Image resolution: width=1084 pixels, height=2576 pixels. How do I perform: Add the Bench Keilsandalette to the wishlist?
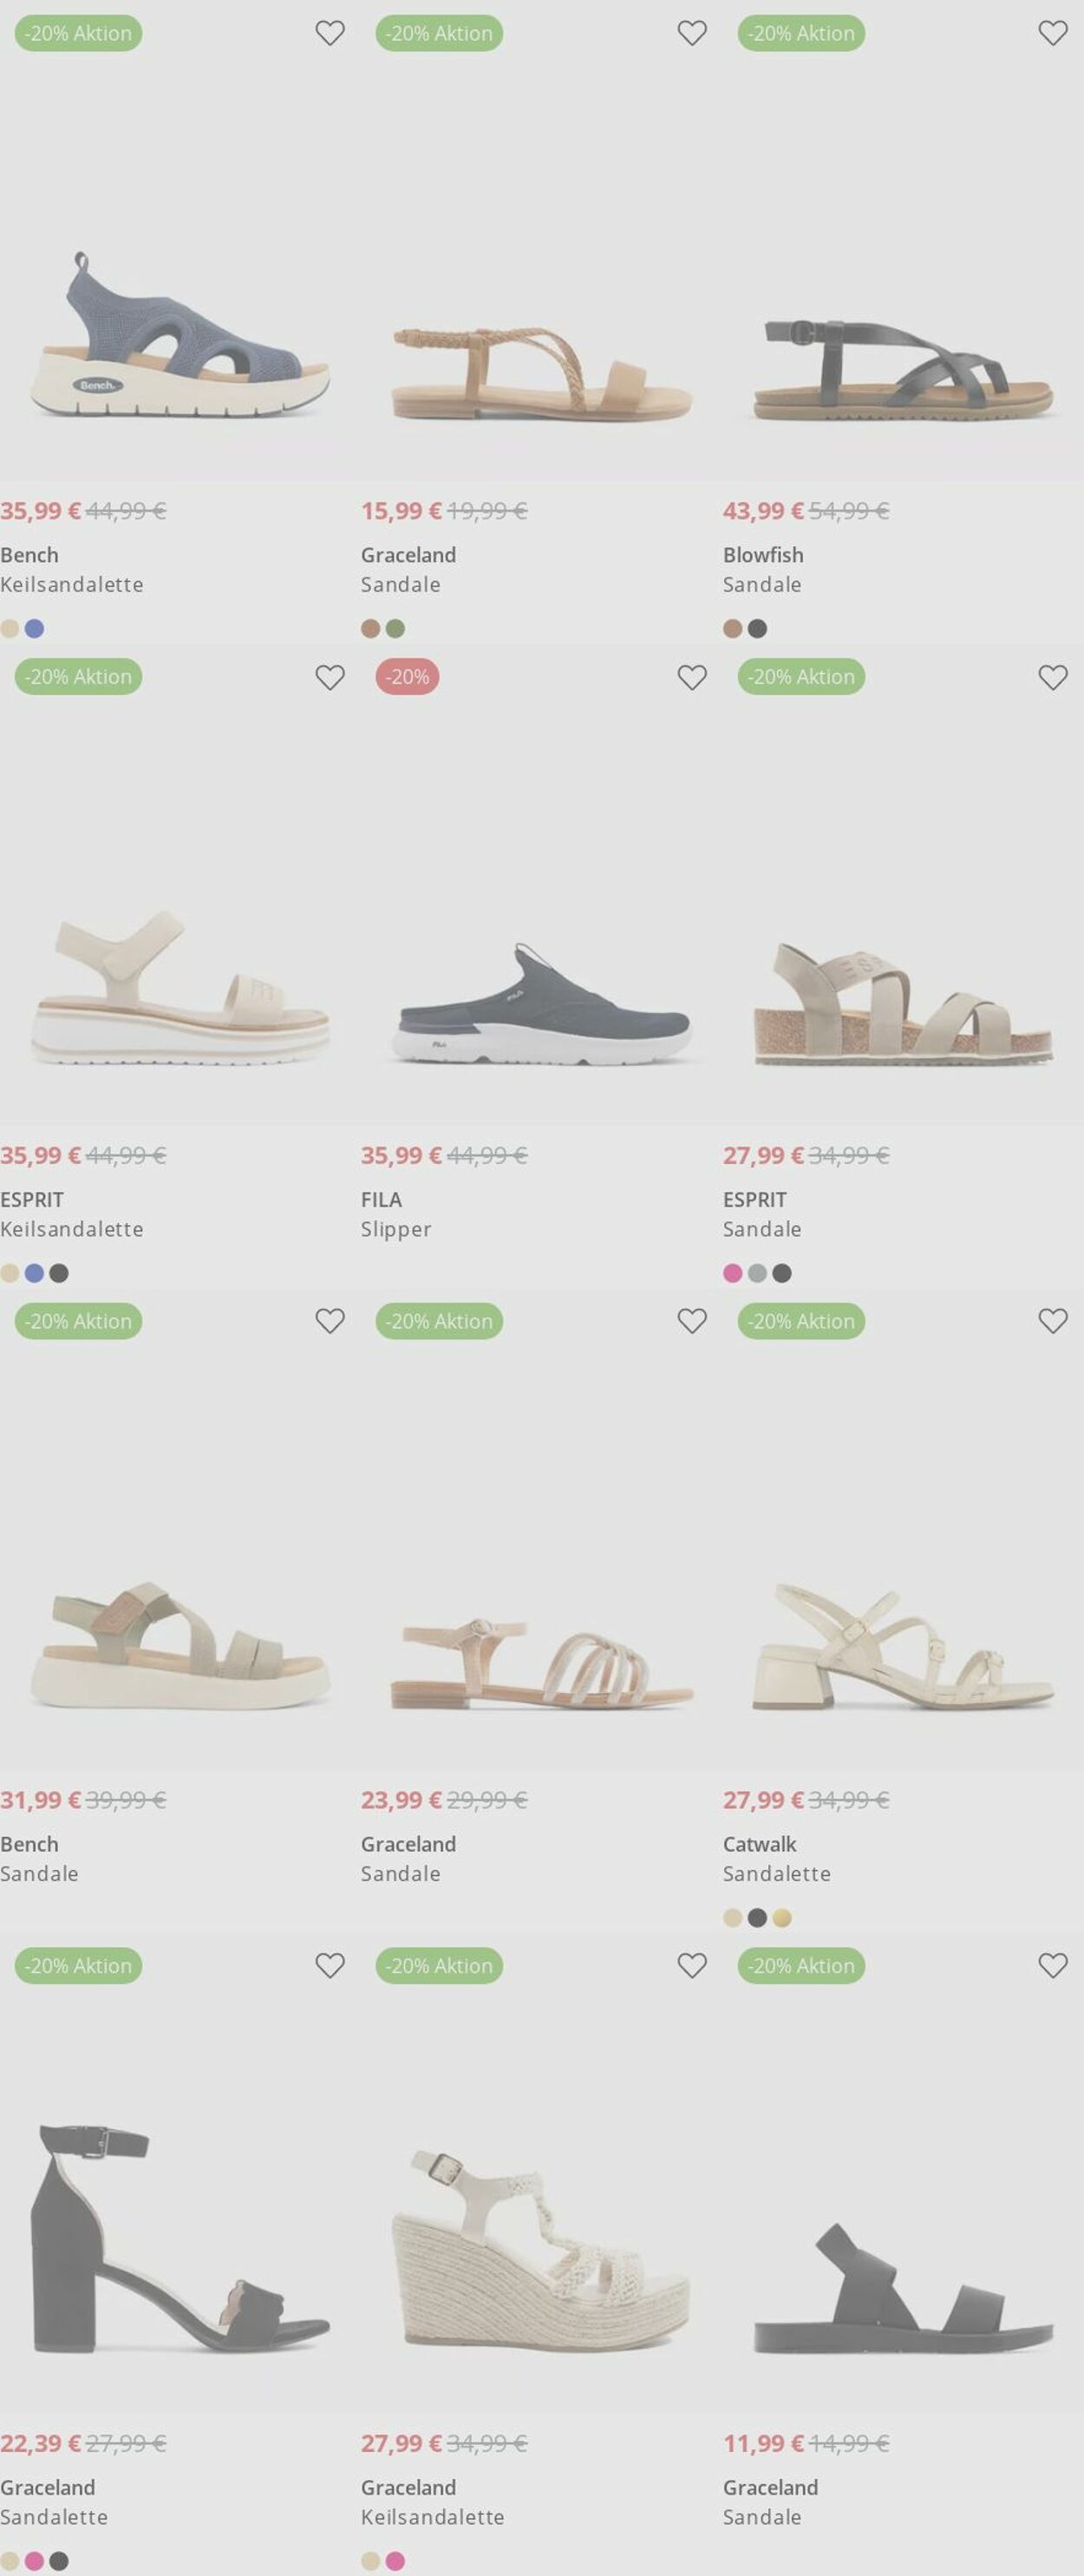pos(332,33)
